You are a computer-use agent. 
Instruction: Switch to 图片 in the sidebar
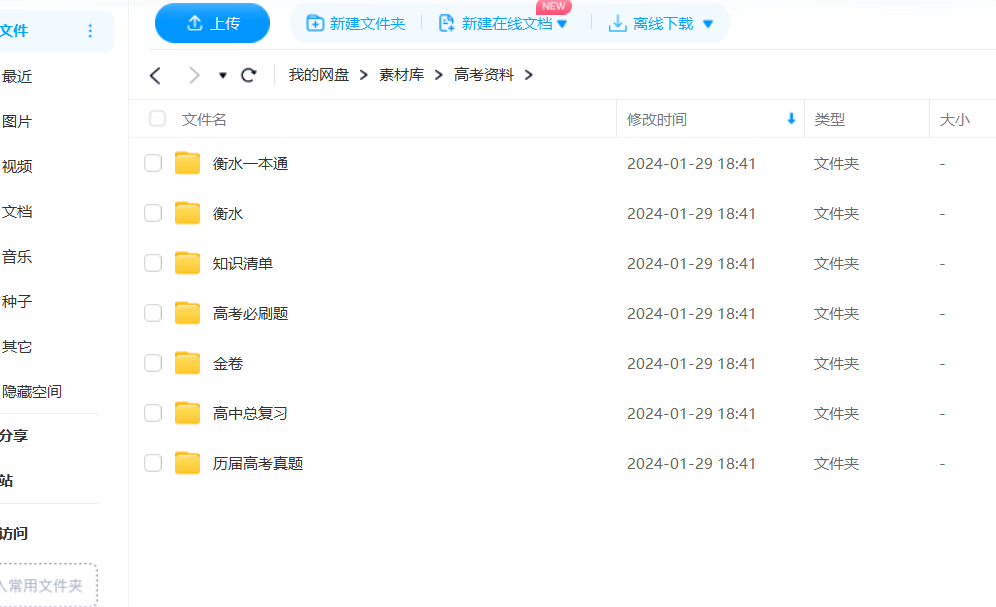pyautogui.click(x=17, y=122)
